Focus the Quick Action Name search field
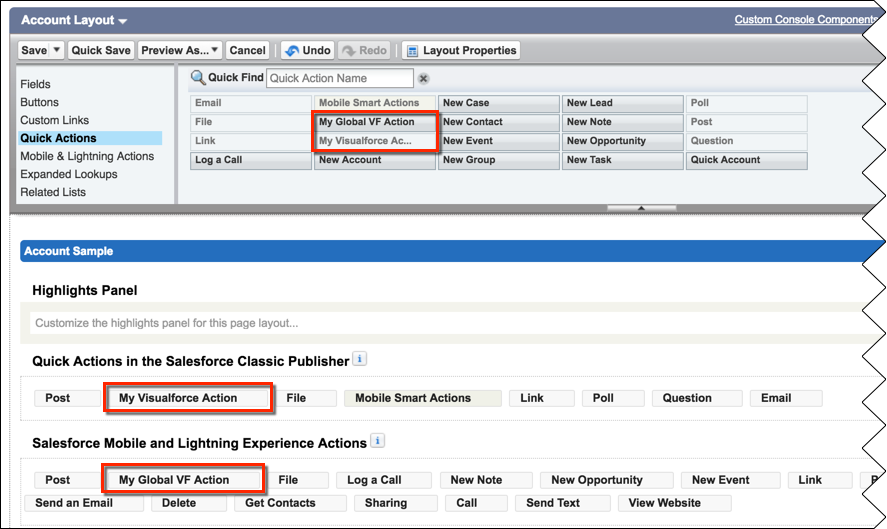The height and width of the screenshot is (529, 887). pyautogui.click(x=340, y=78)
